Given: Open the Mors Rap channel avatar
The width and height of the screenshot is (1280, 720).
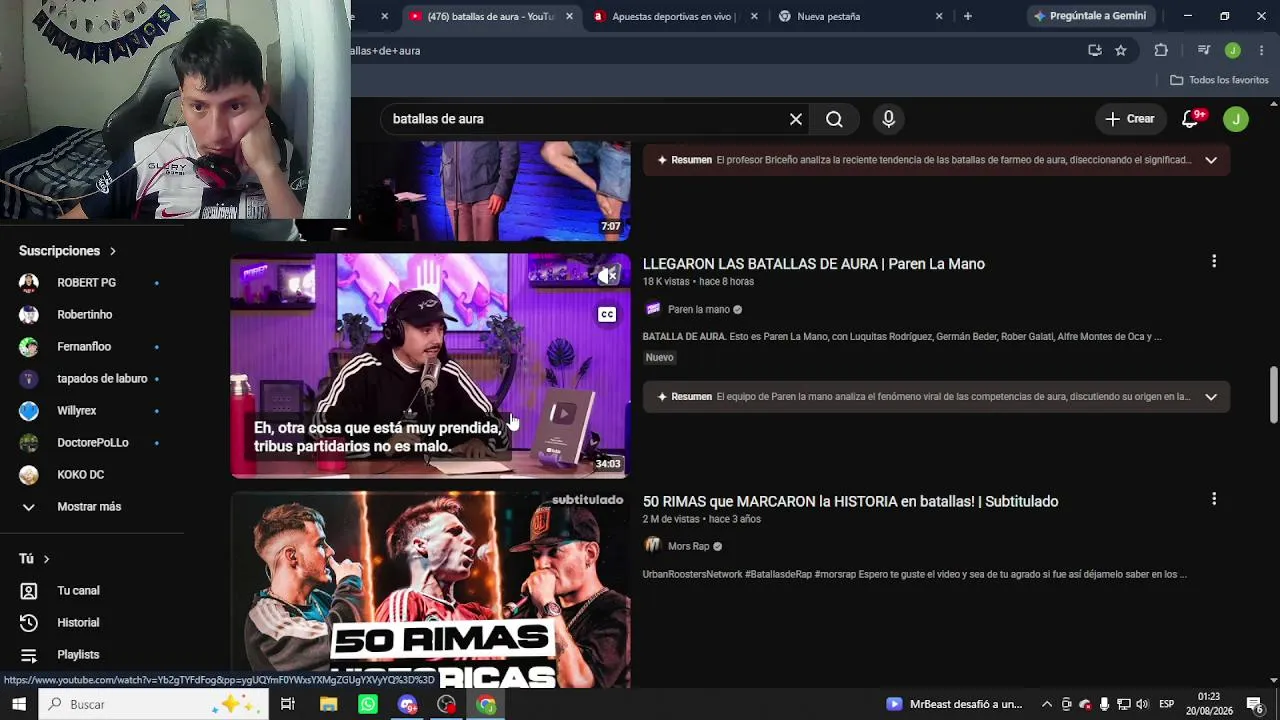Looking at the screenshot, I should [653, 546].
